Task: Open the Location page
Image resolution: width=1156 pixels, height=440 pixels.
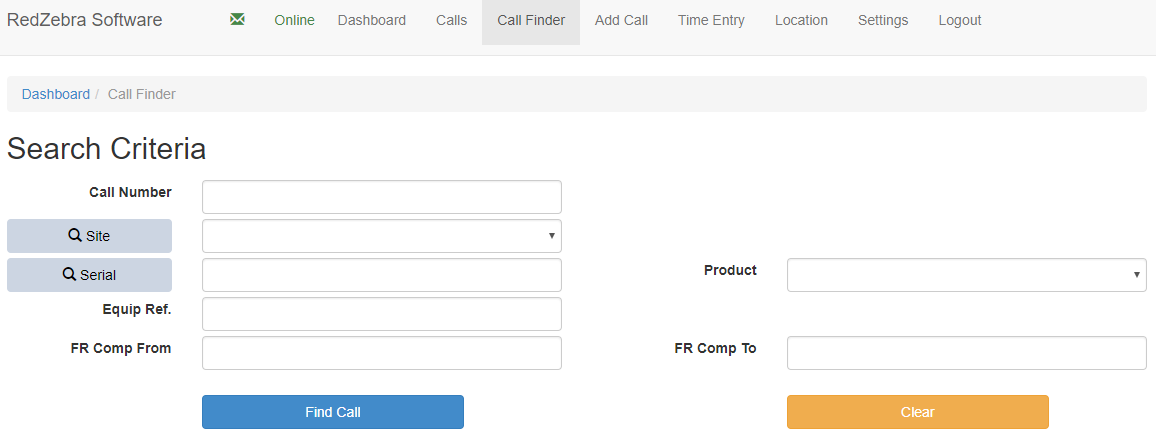Action: 801,20
